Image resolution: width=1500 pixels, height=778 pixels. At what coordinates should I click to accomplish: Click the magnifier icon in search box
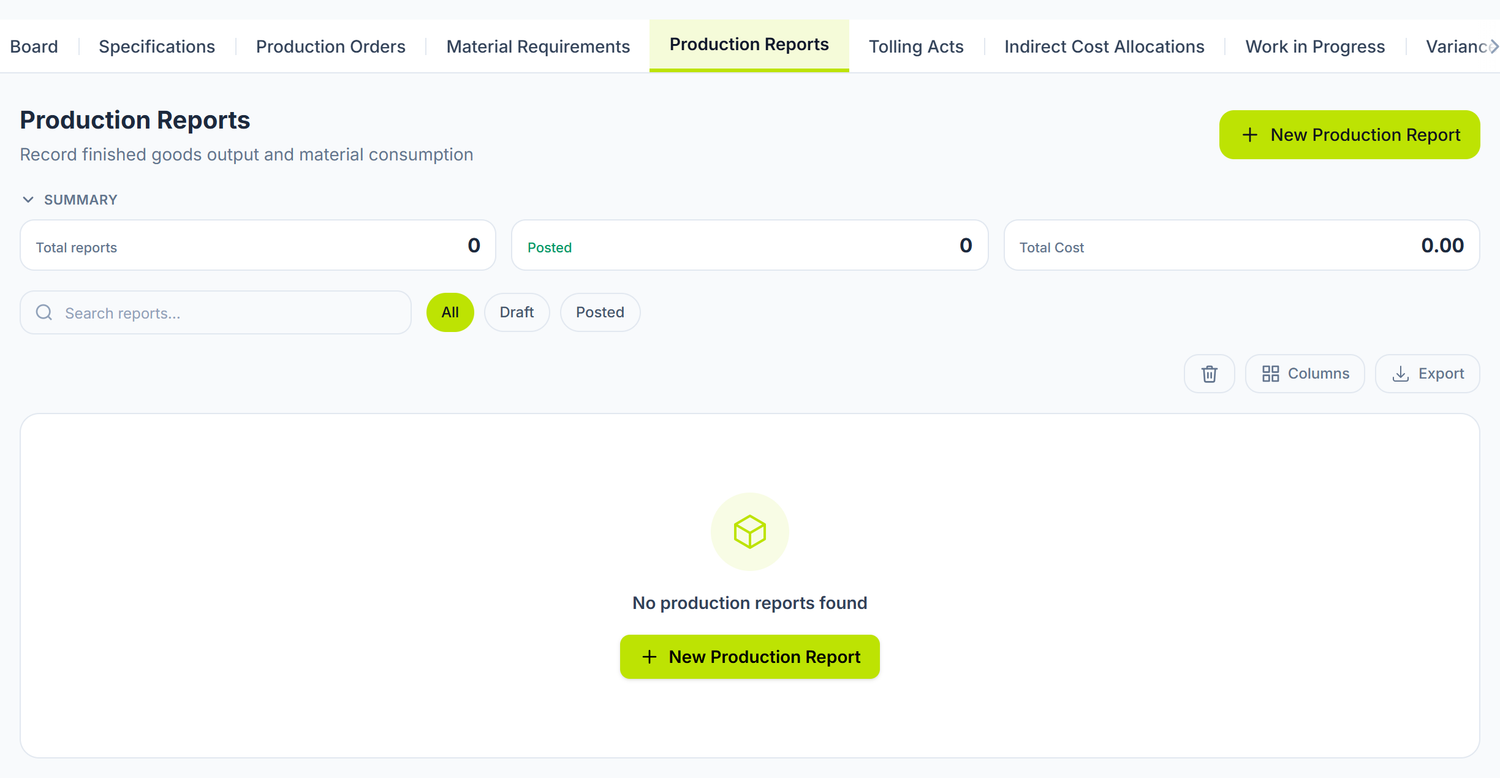pos(44,313)
